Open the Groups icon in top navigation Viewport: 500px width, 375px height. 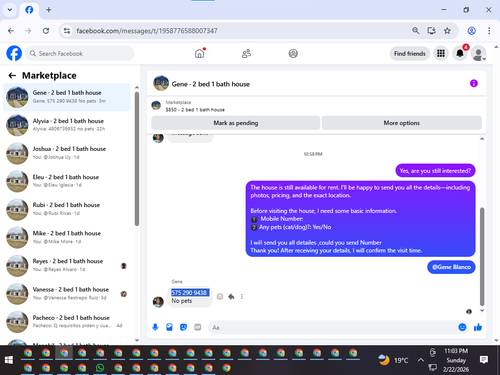coord(293,53)
